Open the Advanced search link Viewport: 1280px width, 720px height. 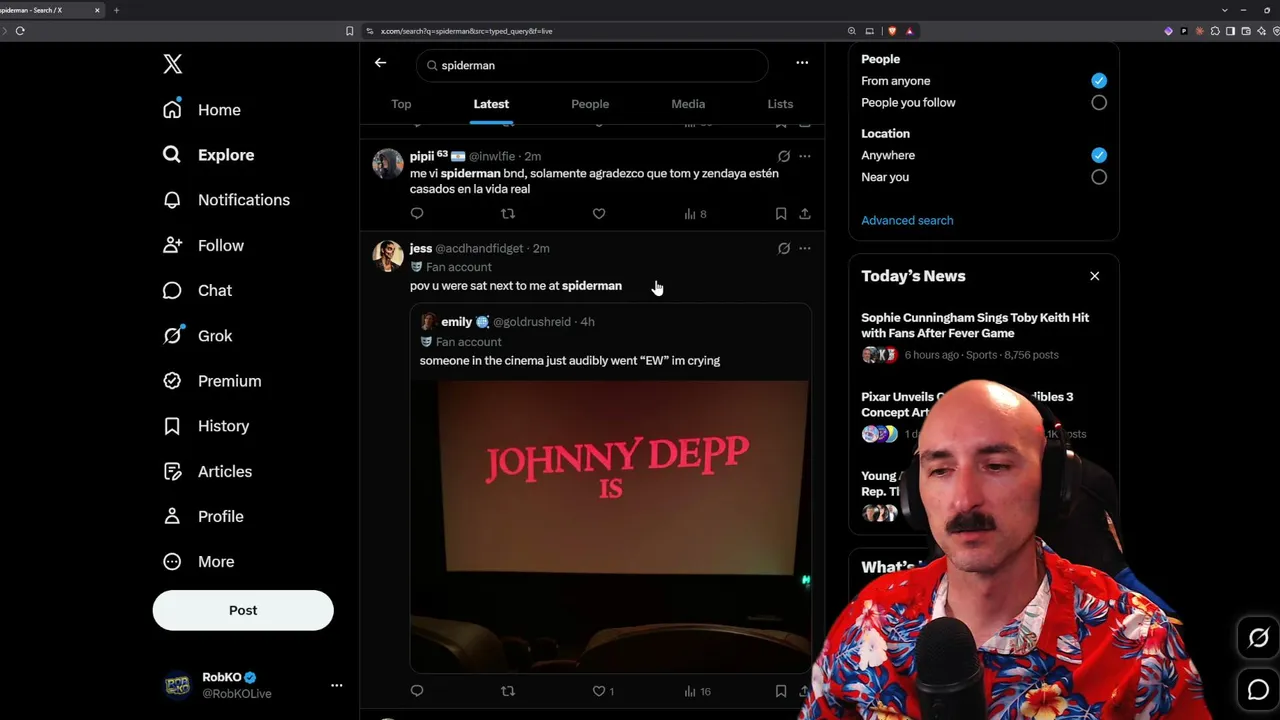tap(907, 220)
